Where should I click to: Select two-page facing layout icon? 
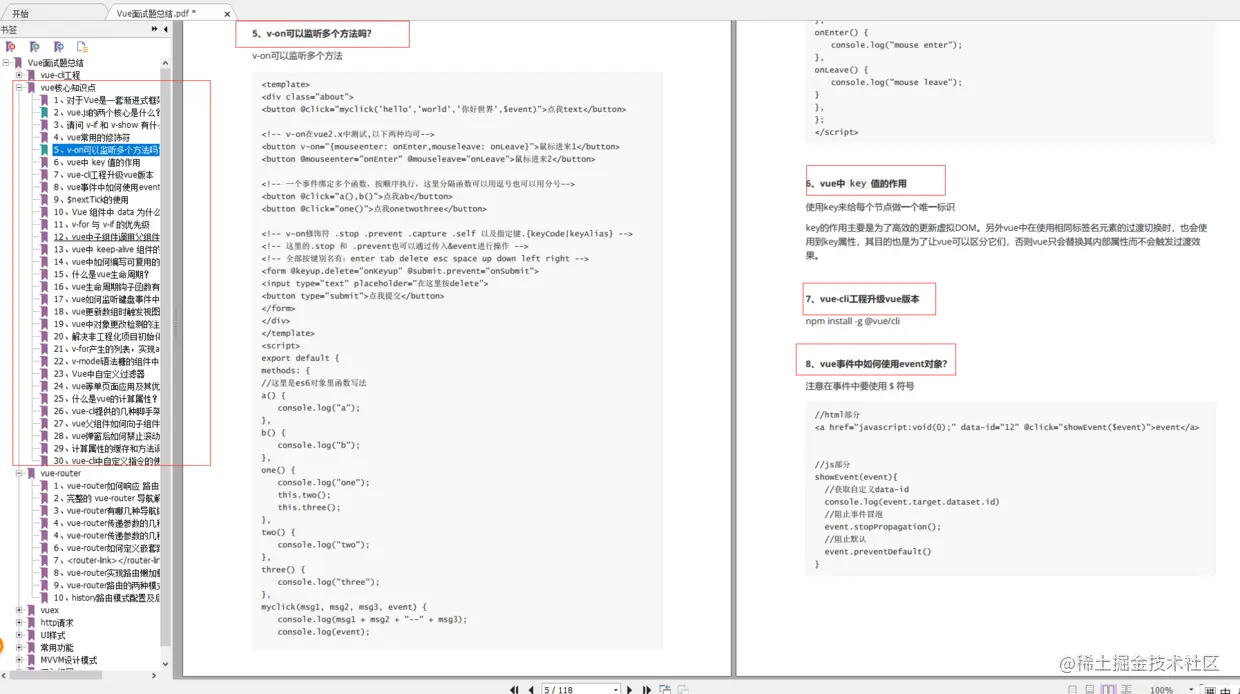tap(1107, 689)
